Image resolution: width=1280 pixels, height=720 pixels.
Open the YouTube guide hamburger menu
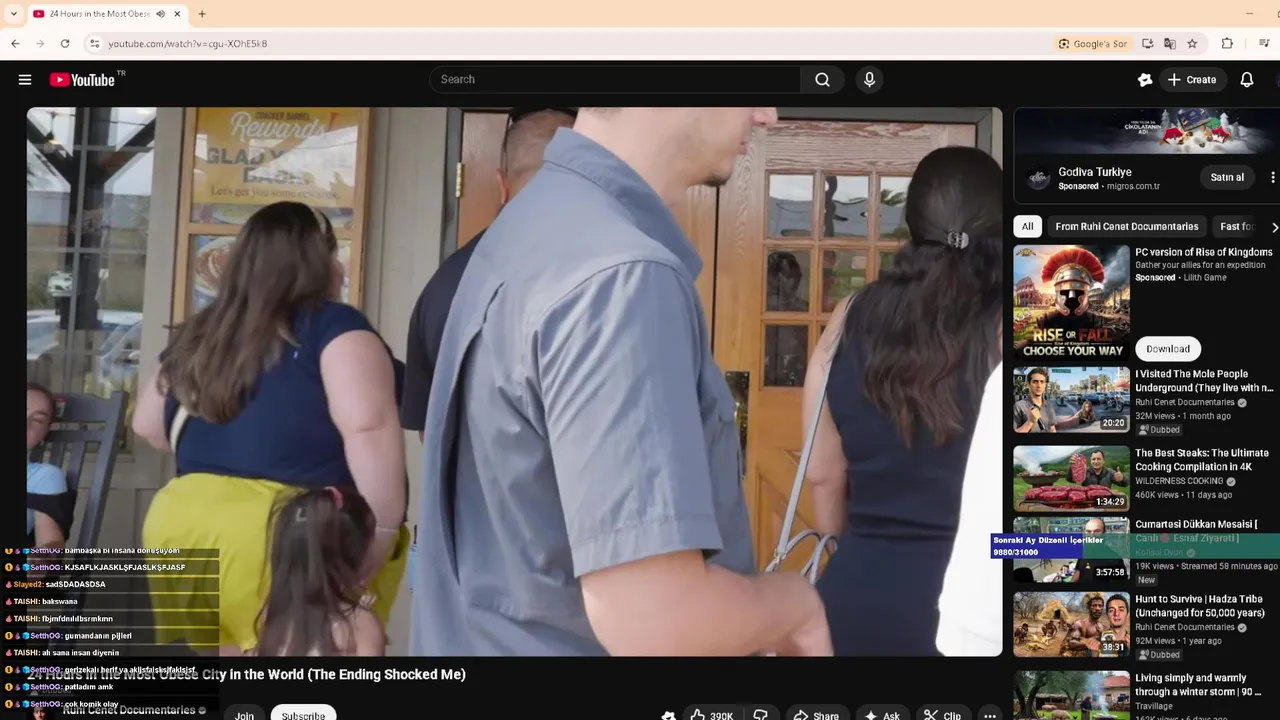(x=25, y=80)
